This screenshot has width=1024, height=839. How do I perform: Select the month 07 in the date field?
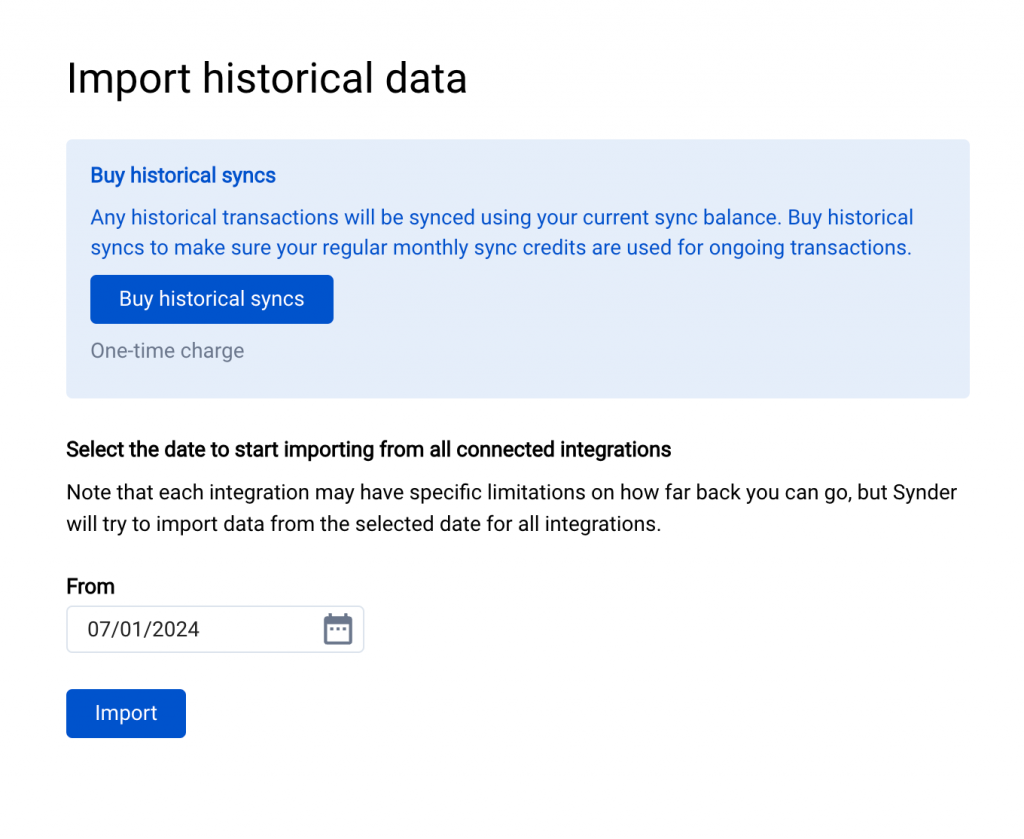pyautogui.click(x=99, y=629)
